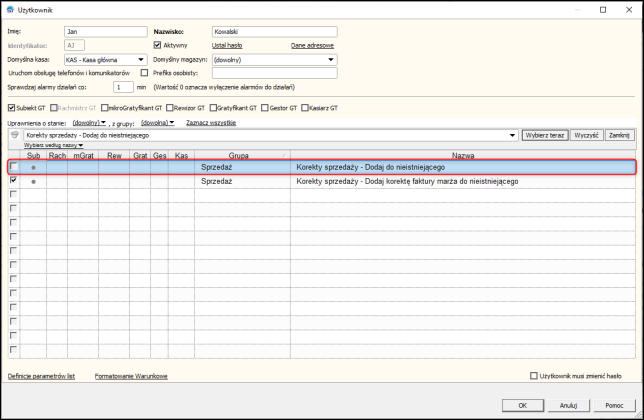Click the Prefiks osobisty input field
Screen dimensions: 644x420
tap(274, 73)
